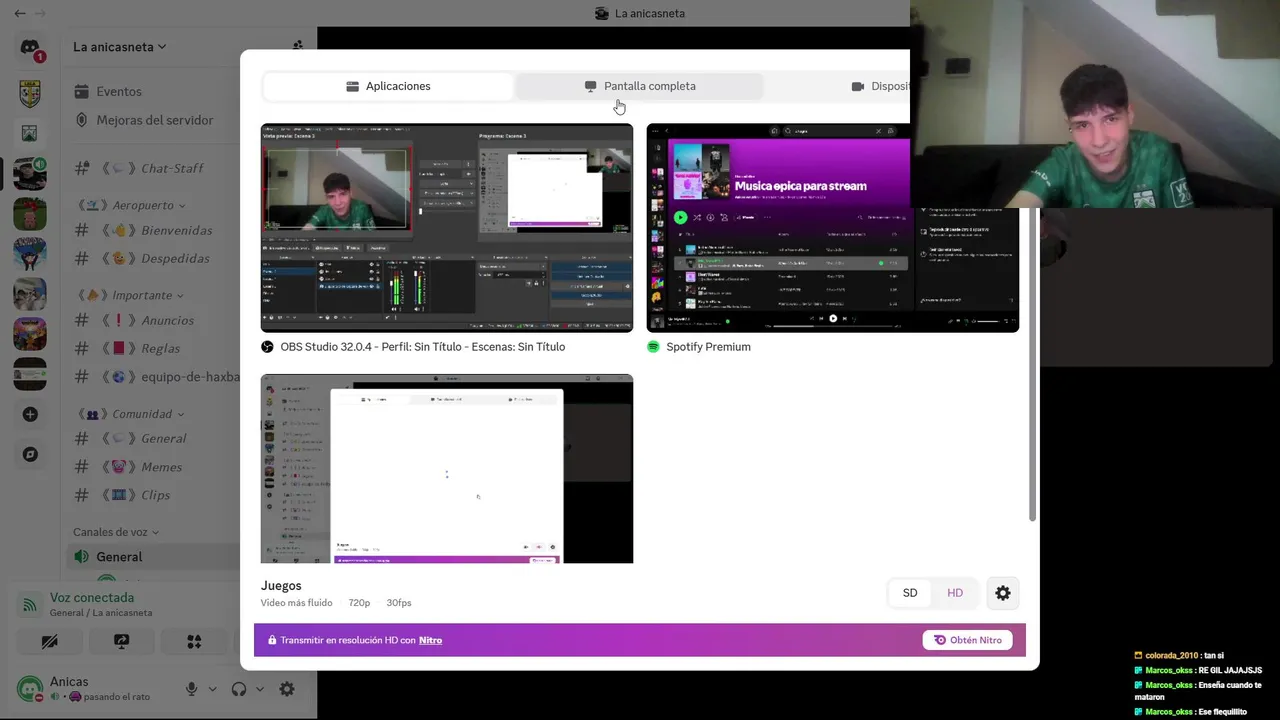Open the shield crest server icon
The height and width of the screenshot is (720, 1280).
tap(30, 94)
